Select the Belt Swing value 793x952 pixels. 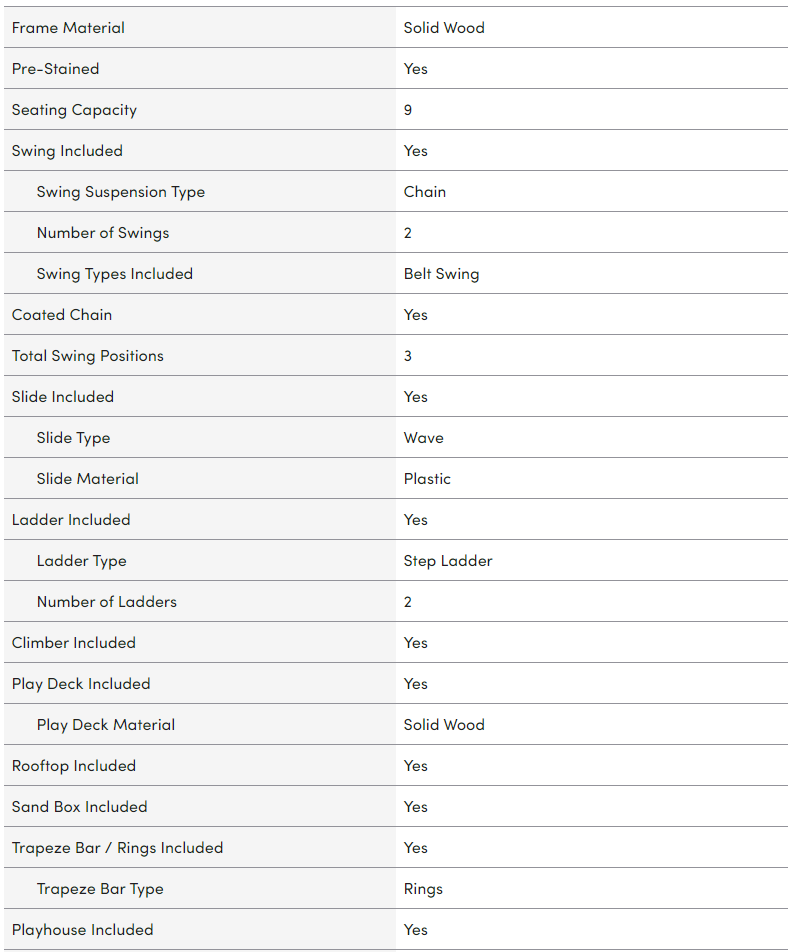point(441,274)
